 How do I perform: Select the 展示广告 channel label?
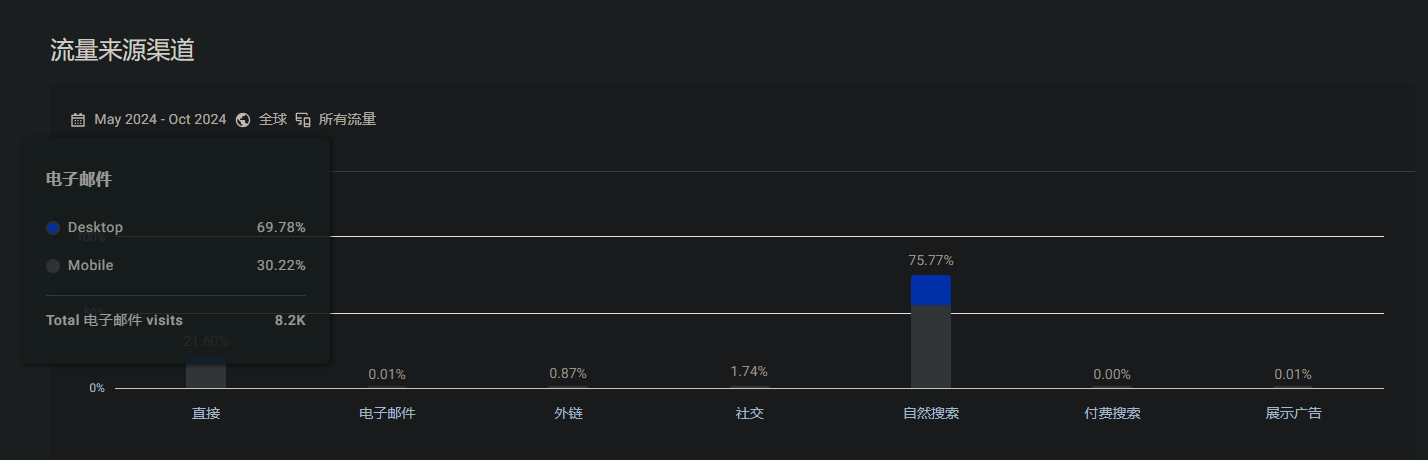pos(1293,413)
